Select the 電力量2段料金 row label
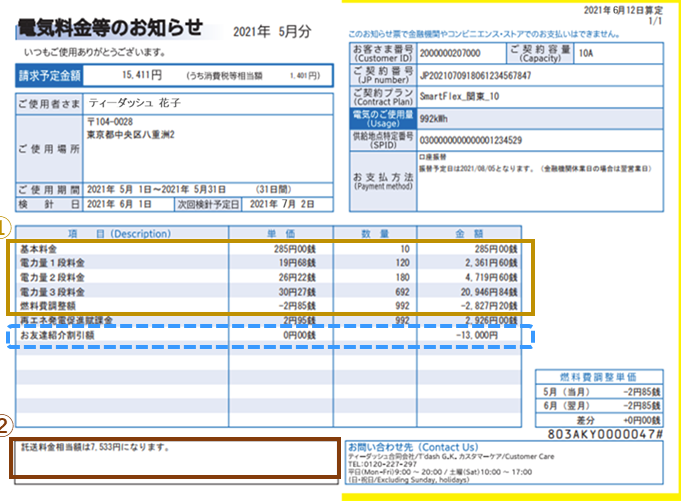Screen dimensions: 681x501 [x=52, y=277]
